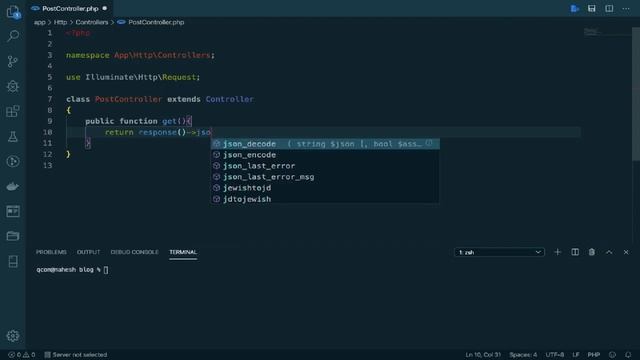This screenshot has width=640, height=360.
Task: Click 'LF' end-of-line in status bar
Action: point(576,355)
